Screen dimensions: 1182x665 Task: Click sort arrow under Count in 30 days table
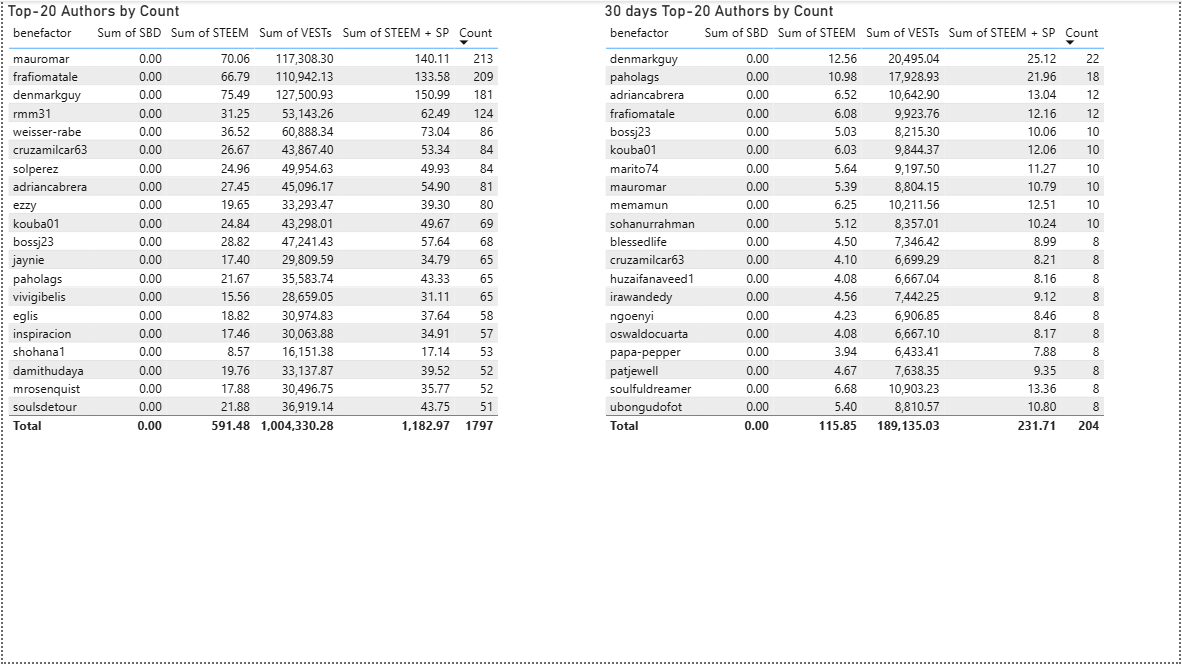click(1070, 43)
